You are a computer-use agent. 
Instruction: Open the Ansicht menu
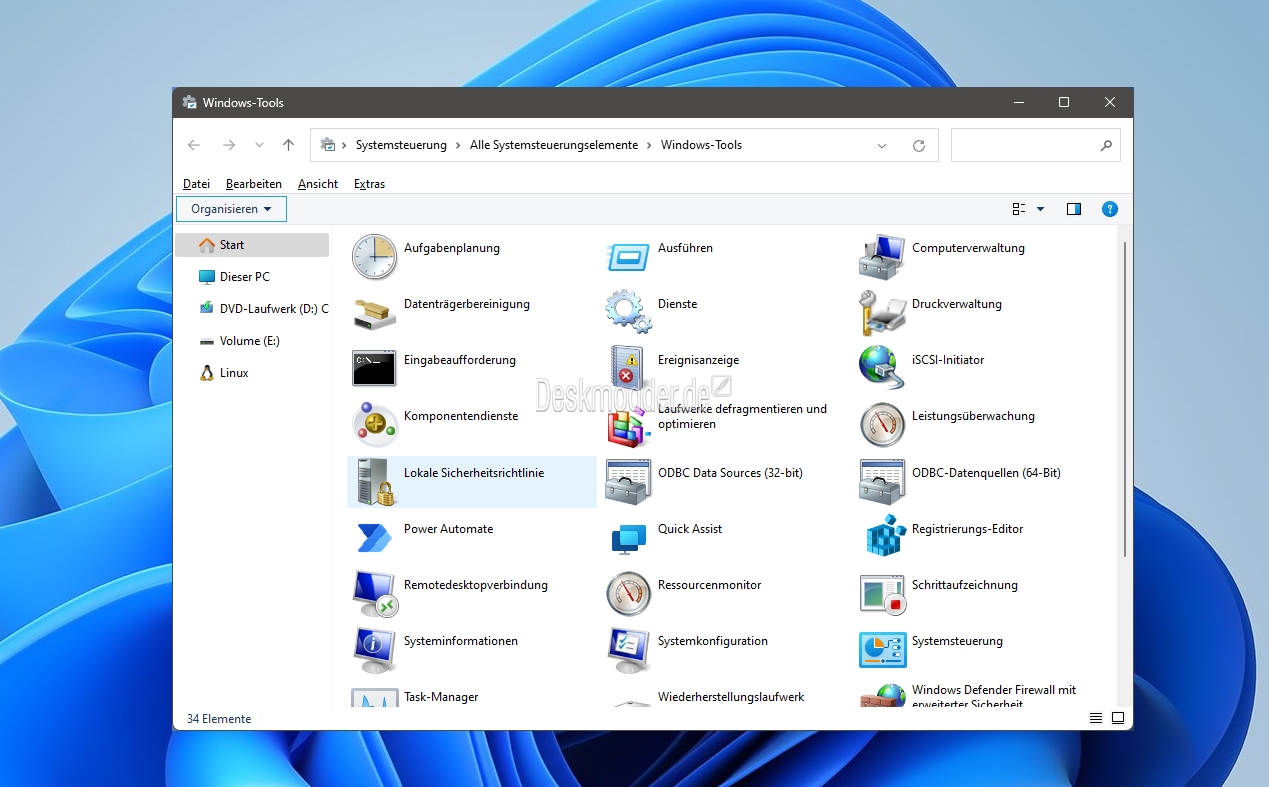tap(318, 184)
